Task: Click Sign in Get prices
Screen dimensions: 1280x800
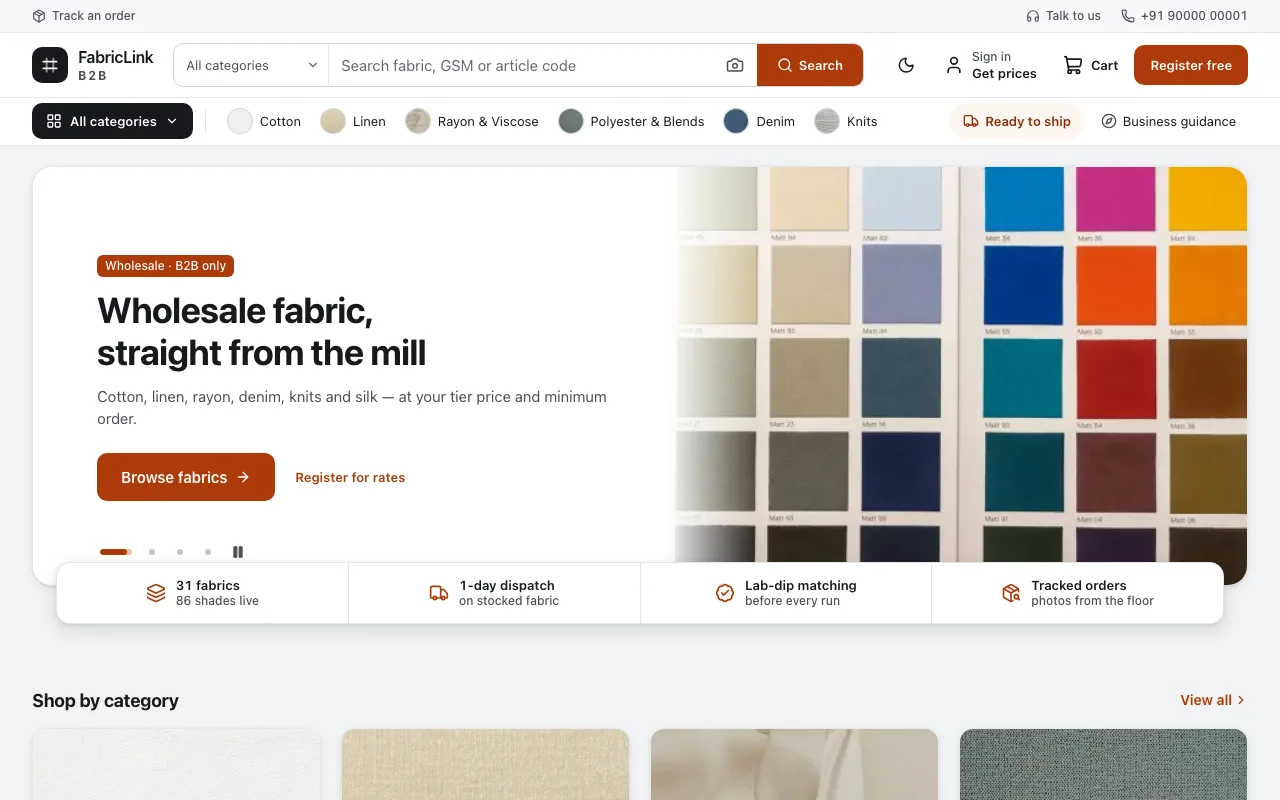Action: [991, 65]
